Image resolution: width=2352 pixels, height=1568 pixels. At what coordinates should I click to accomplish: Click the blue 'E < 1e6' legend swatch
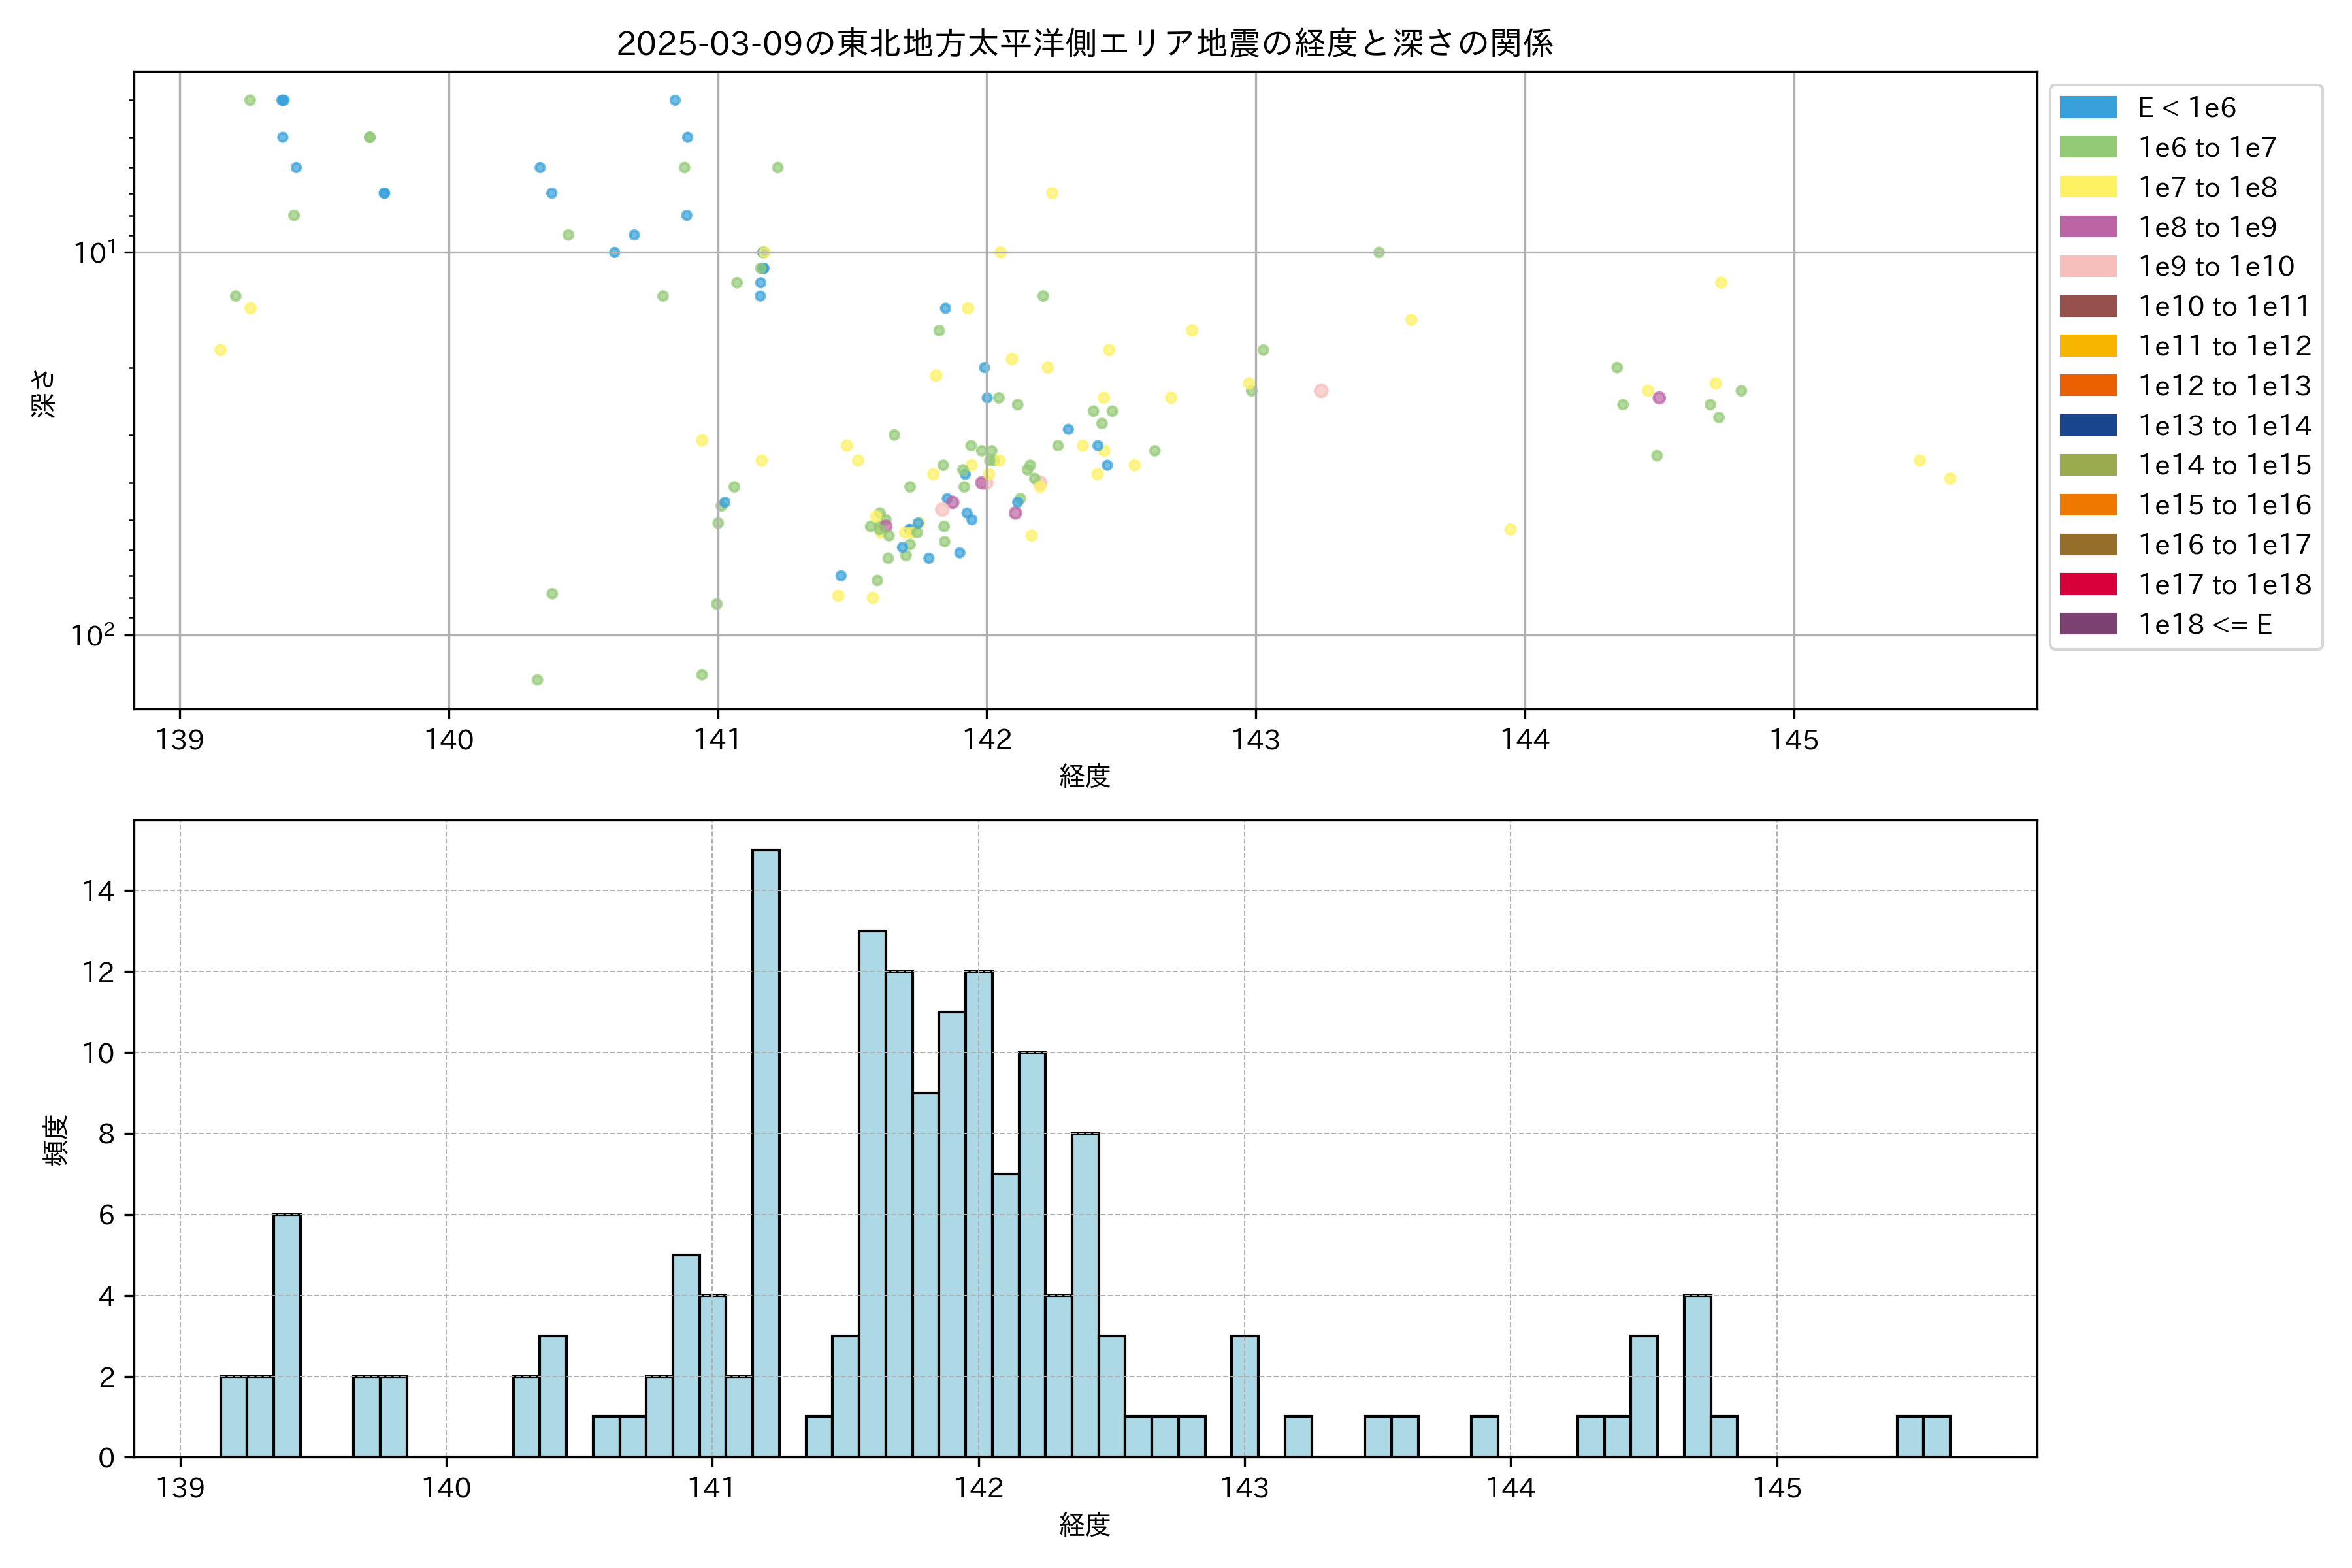2087,108
